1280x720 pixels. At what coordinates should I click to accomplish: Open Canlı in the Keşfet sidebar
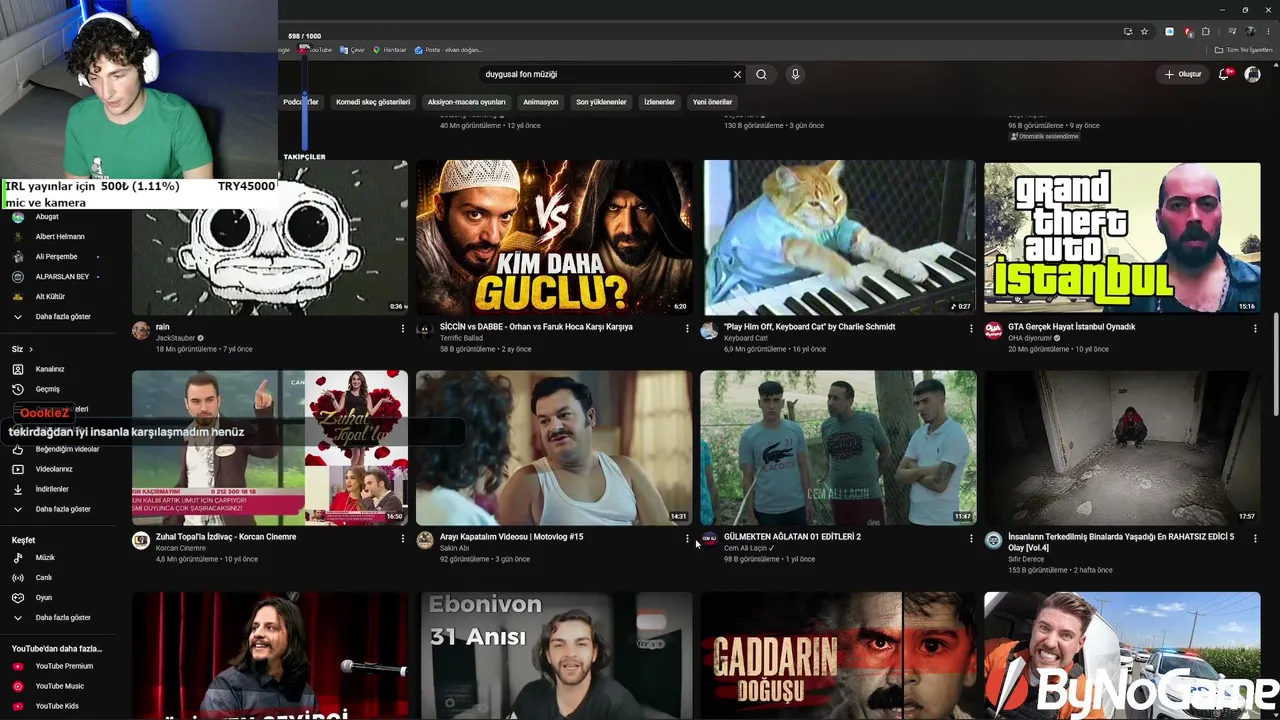click(58, 577)
